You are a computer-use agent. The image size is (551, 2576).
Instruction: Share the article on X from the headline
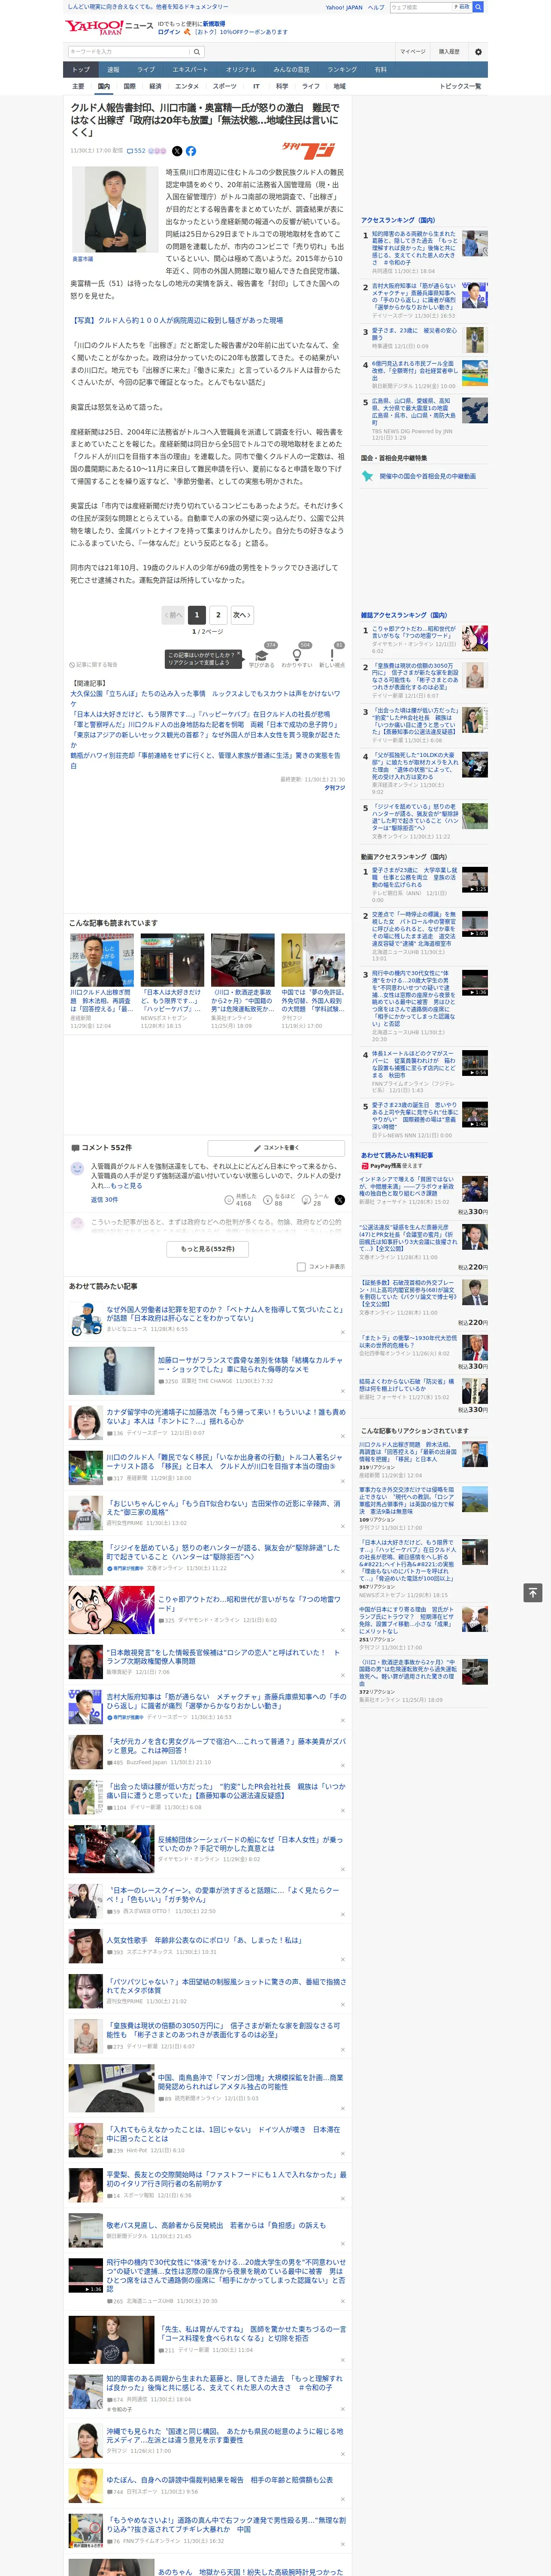(177, 151)
